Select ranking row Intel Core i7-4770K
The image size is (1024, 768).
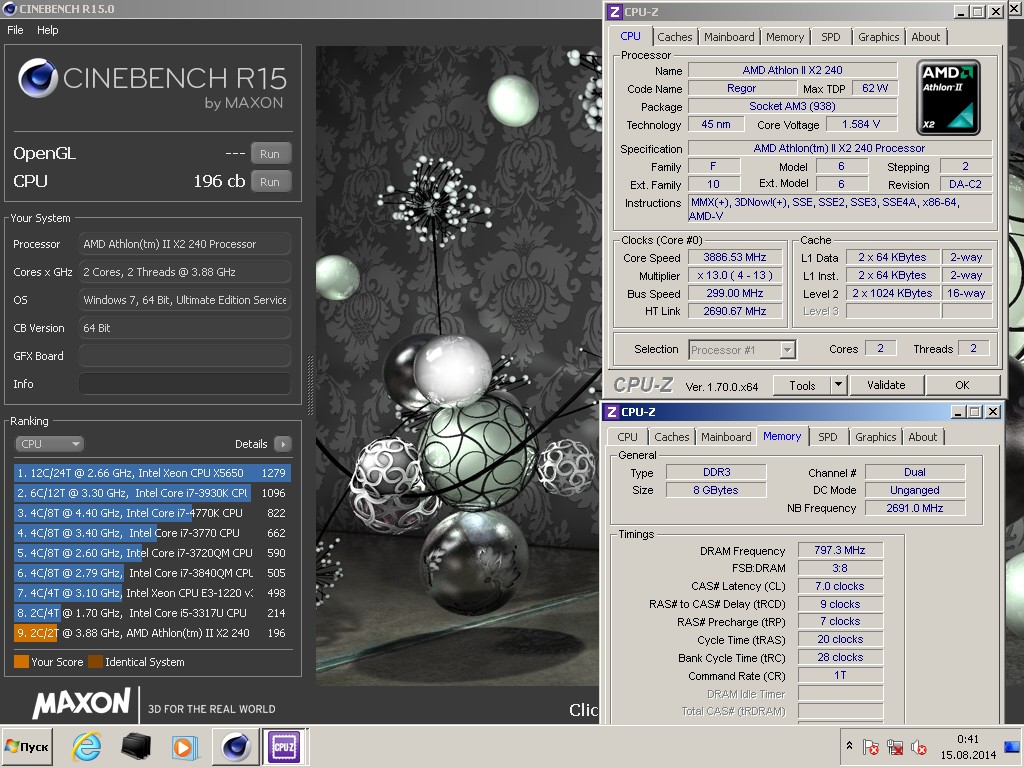tap(152, 513)
